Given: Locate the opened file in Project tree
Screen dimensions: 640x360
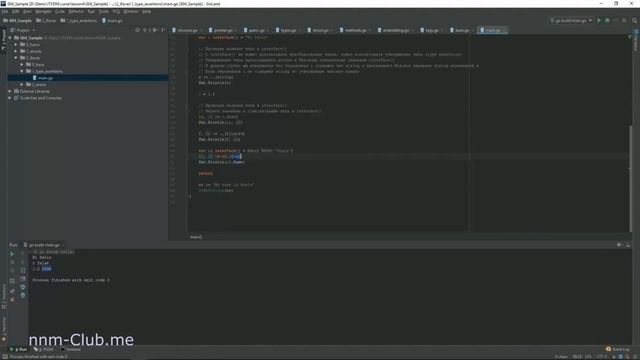Looking at the screenshot, I should pyautogui.click(x=138, y=30).
